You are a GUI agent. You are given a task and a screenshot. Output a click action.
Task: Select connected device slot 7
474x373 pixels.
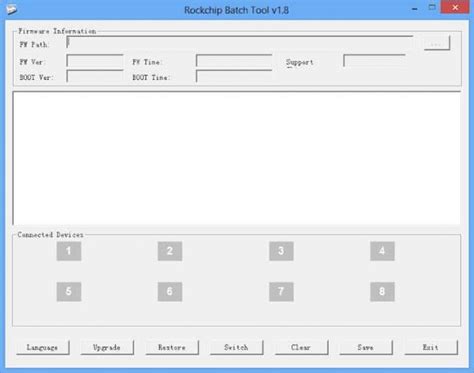coord(281,292)
